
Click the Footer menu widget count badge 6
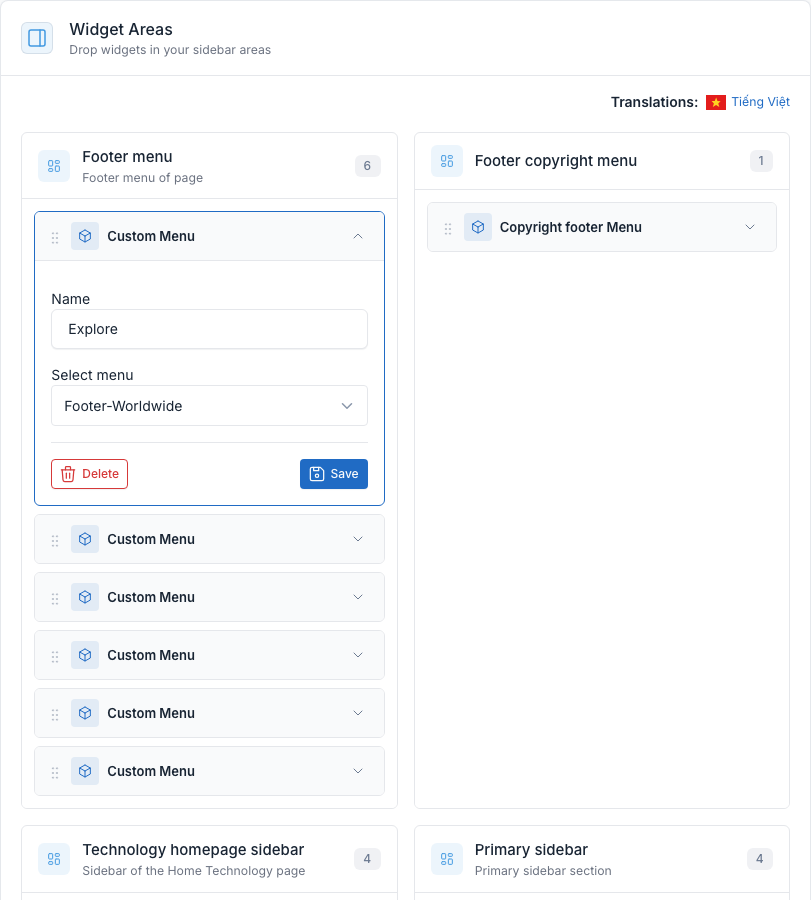click(x=367, y=166)
